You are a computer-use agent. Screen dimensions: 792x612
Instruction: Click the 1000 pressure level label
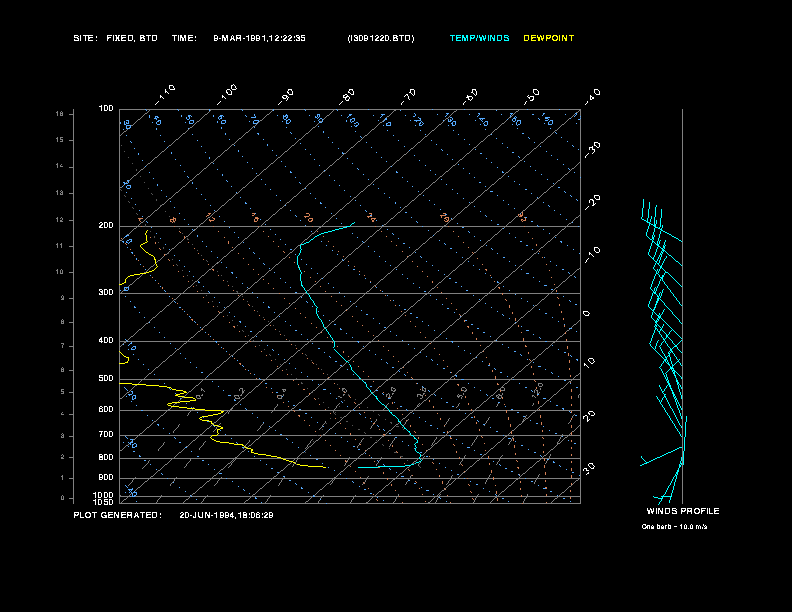(x=104, y=495)
